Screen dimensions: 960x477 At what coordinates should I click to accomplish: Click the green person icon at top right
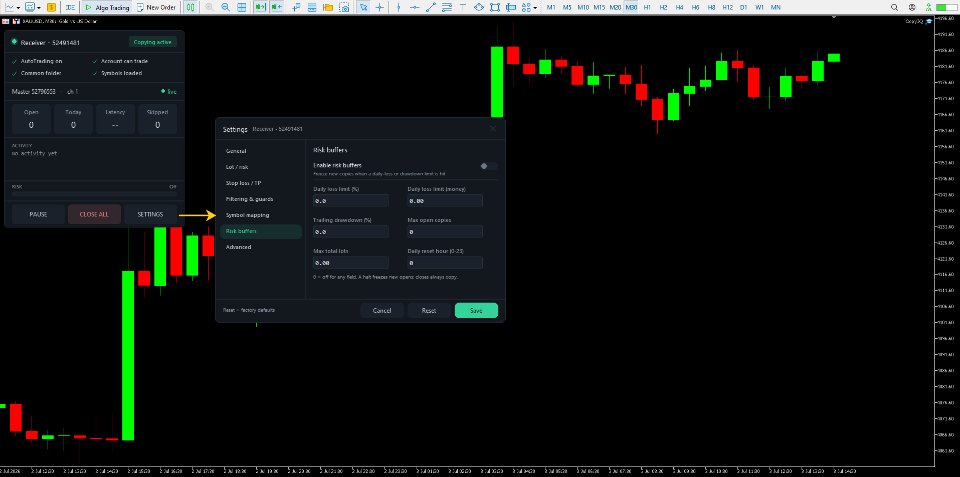tap(929, 7)
